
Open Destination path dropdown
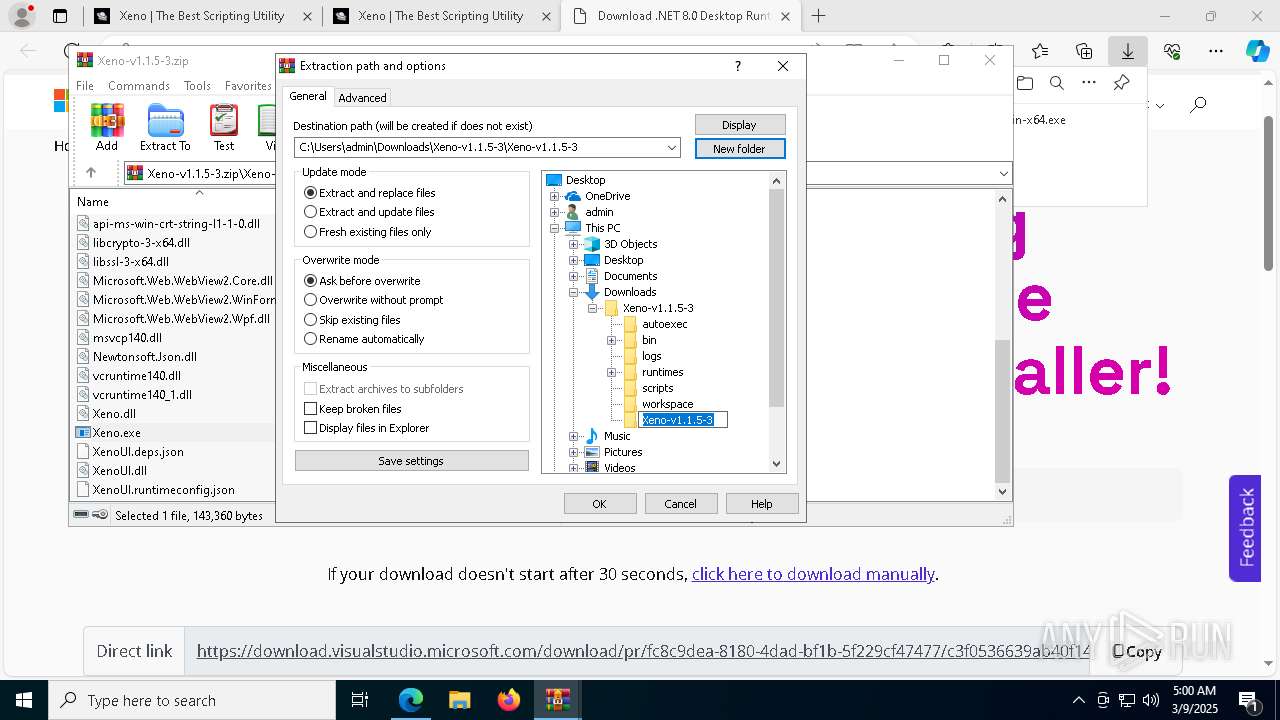coord(672,148)
